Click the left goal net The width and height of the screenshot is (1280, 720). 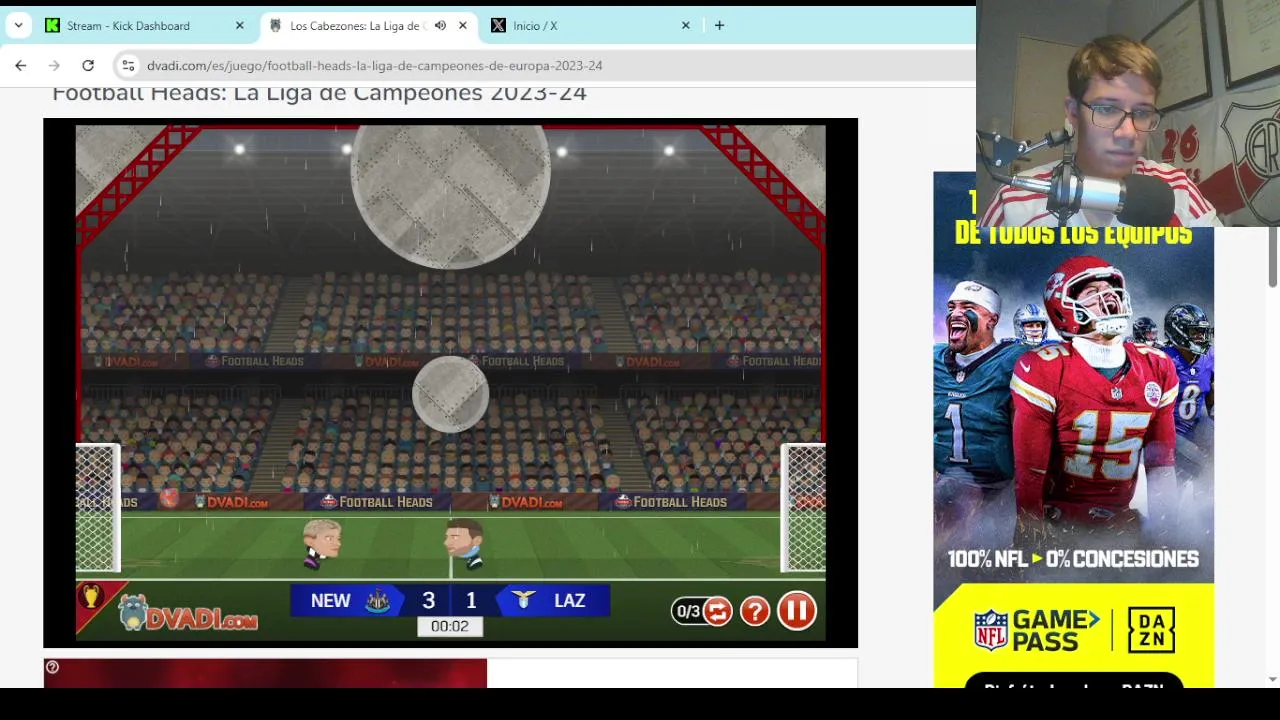(98, 508)
